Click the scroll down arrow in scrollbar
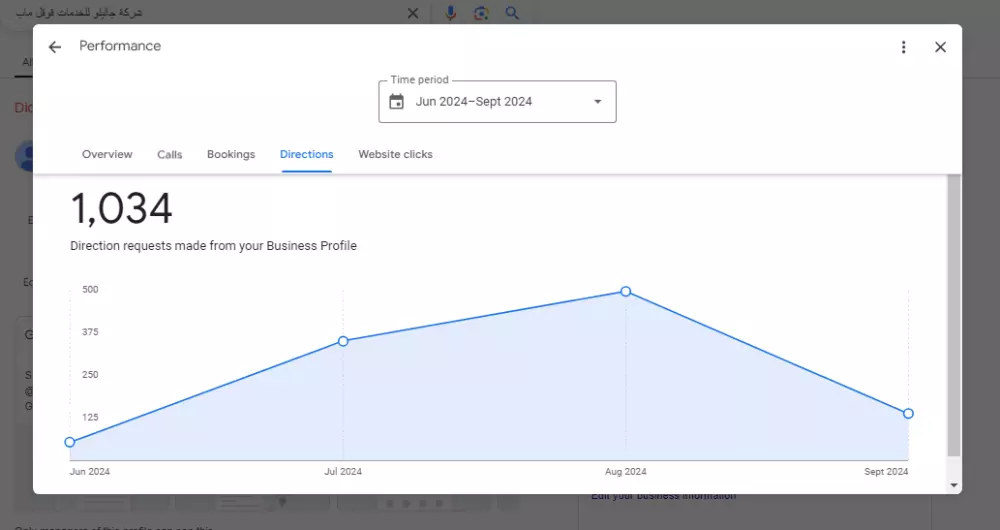The width and height of the screenshot is (1000, 530). (954, 485)
